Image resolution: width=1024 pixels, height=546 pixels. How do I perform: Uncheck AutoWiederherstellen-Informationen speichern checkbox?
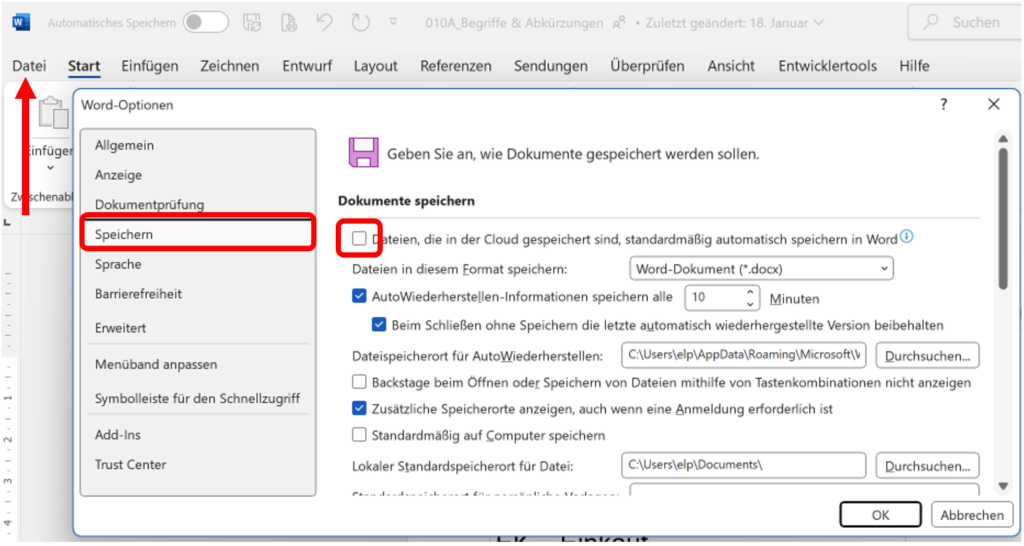[x=359, y=296]
